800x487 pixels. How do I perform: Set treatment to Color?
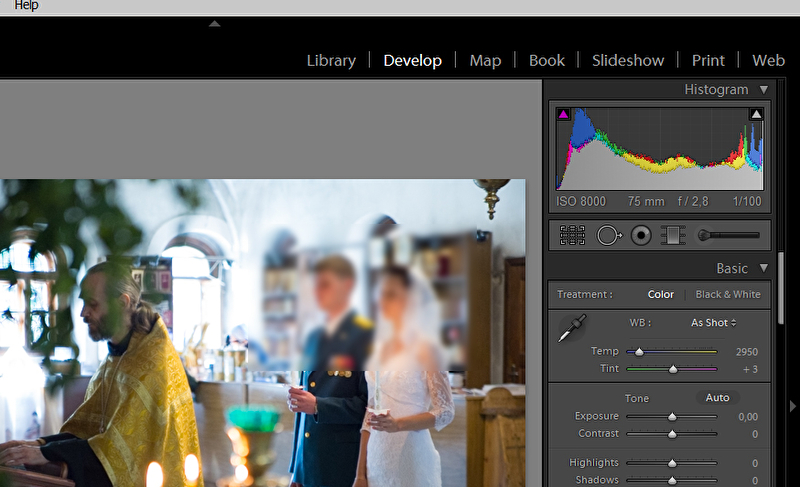tap(660, 294)
